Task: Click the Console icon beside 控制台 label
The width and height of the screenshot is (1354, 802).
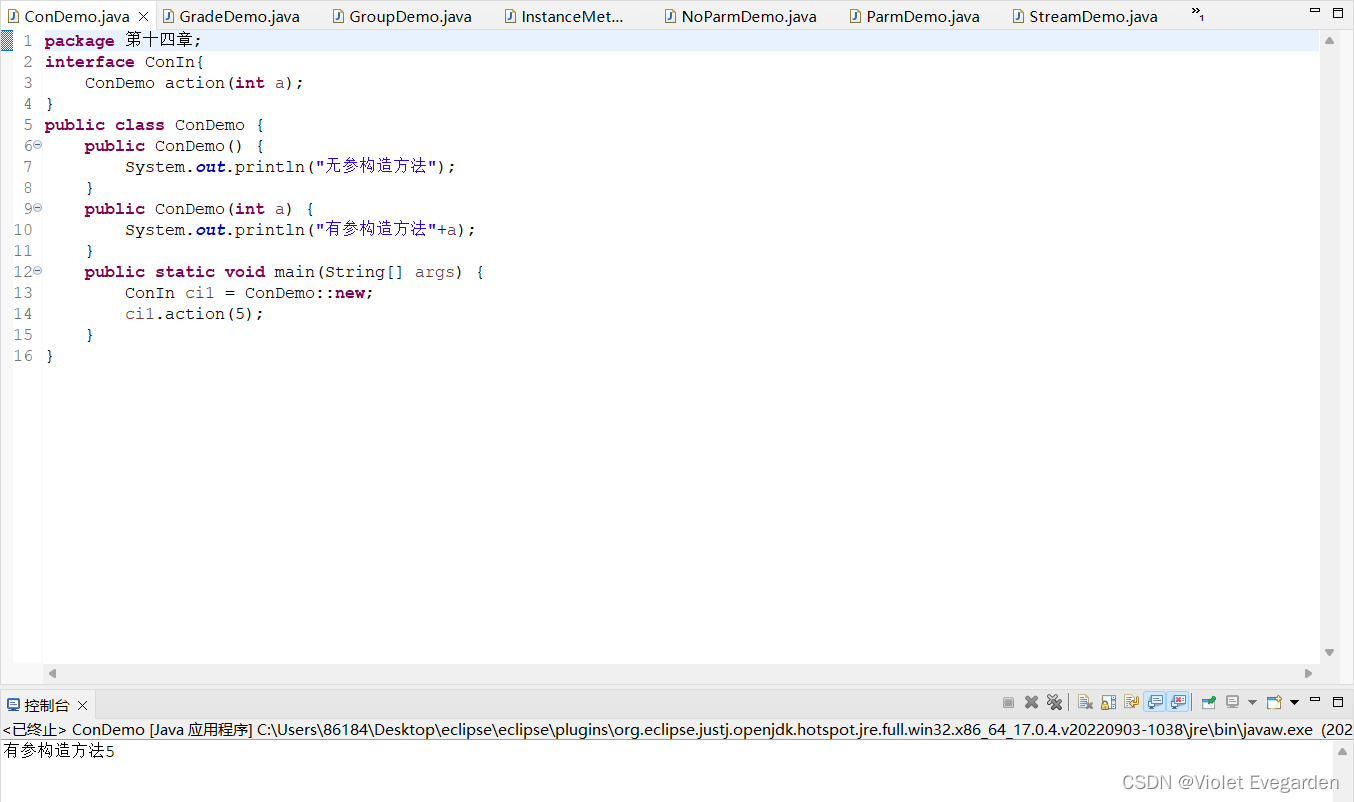Action: pyautogui.click(x=12, y=704)
